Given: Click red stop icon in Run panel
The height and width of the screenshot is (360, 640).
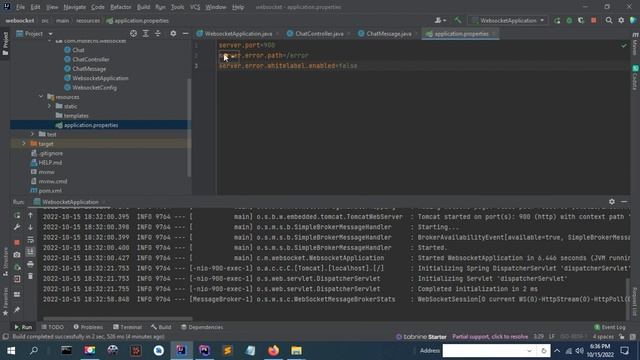Looking at the screenshot, I should 17,242.
